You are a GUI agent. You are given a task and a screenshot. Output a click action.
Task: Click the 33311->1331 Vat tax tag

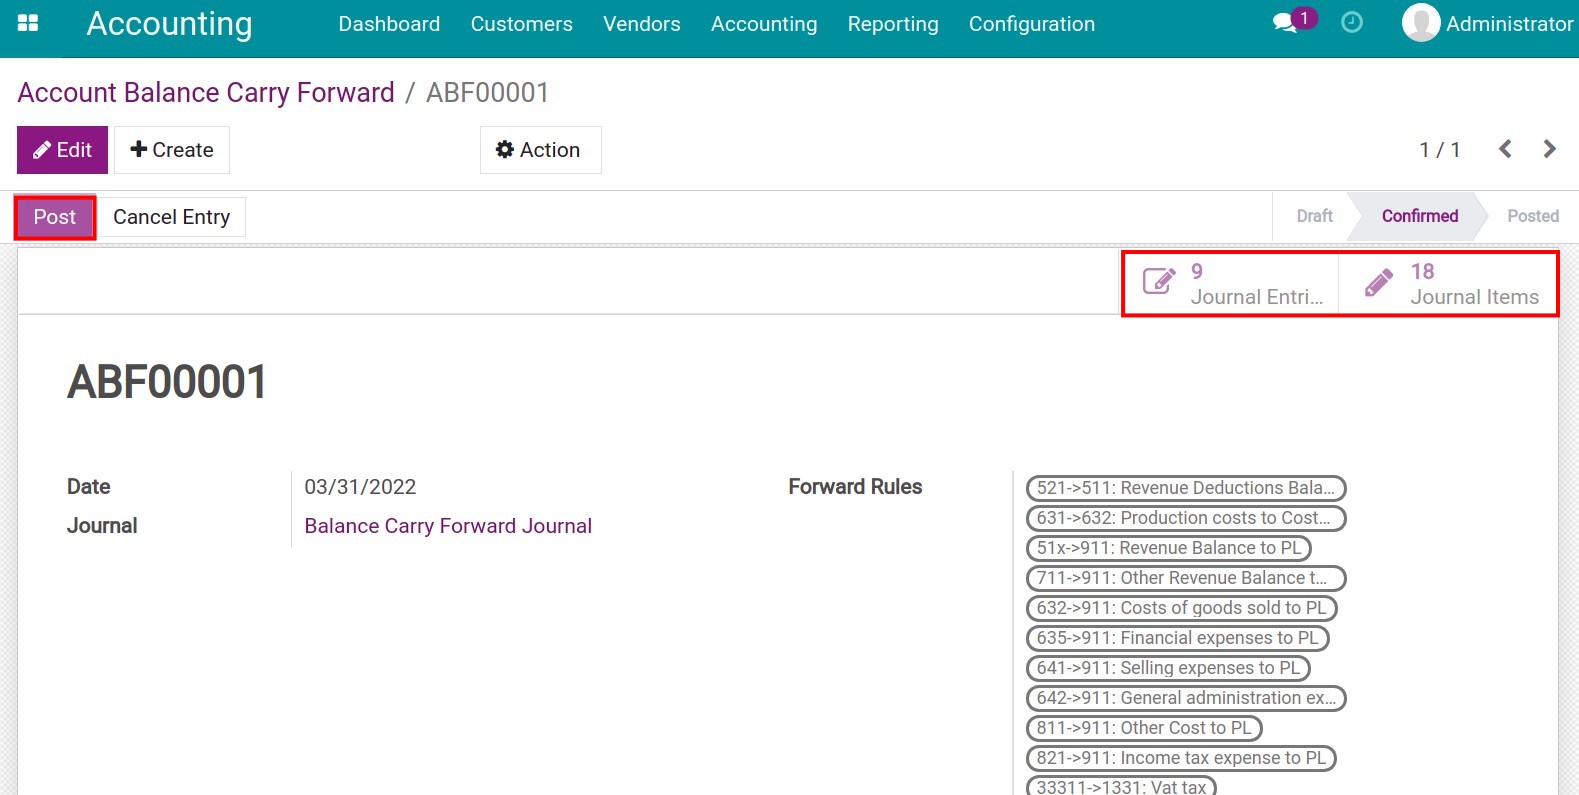[1121, 786]
